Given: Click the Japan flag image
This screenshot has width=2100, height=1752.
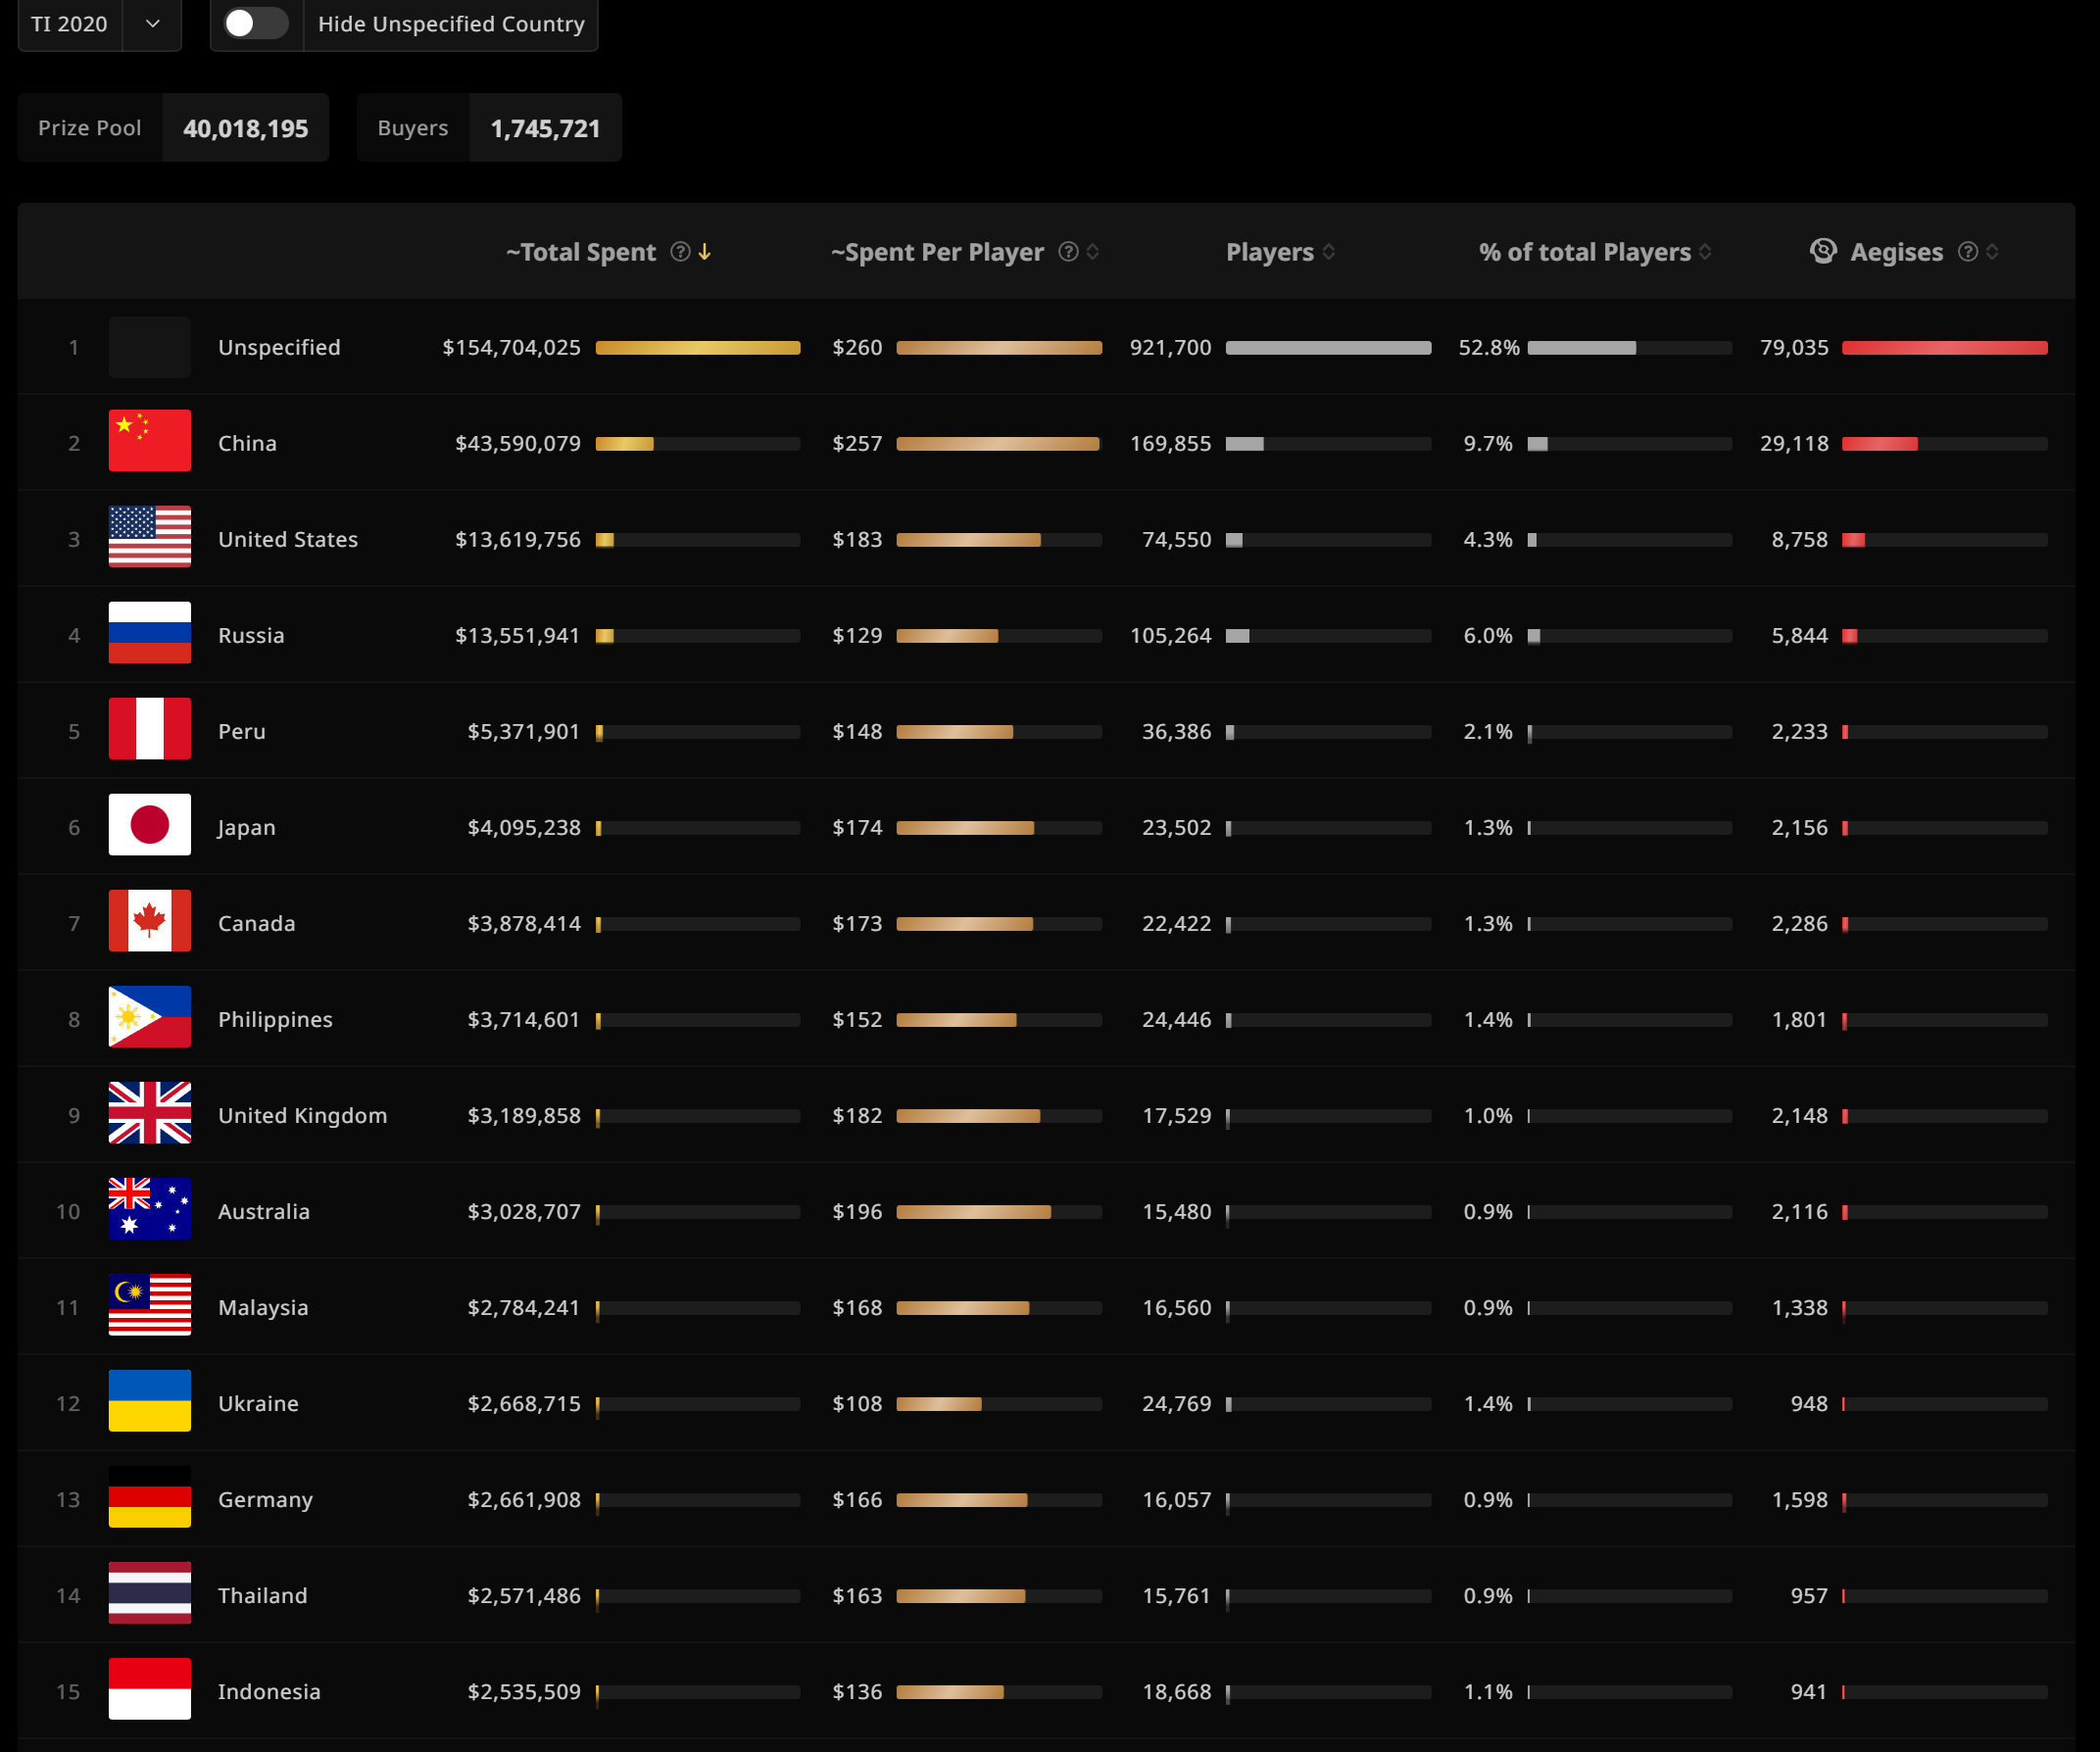Looking at the screenshot, I should click(x=149, y=825).
